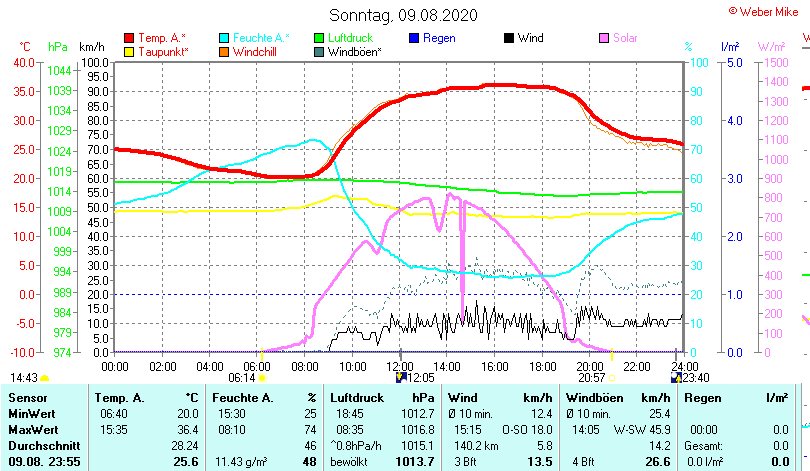Viewport: 810px width, 471px height.
Task: Click the Gesamt: rain total label
Action: 704,446
